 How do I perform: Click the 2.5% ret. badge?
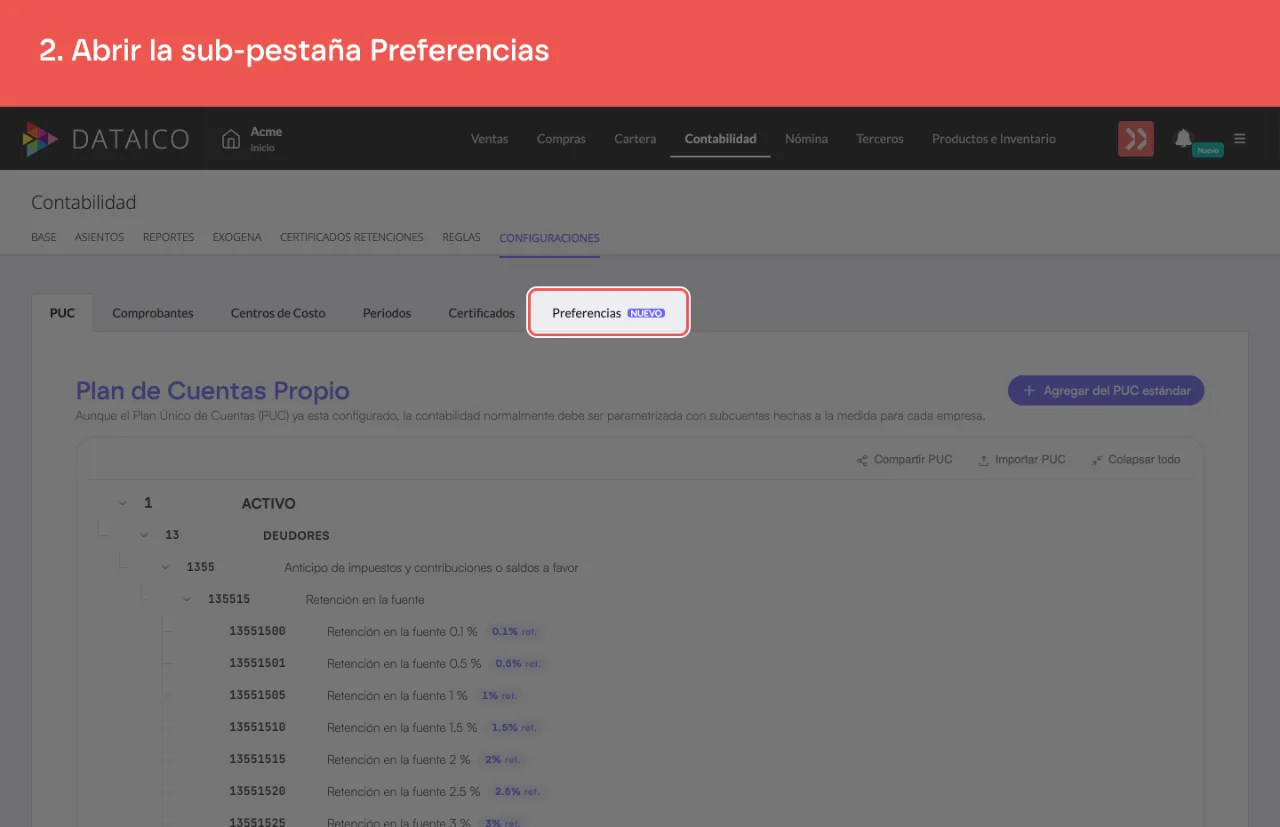[517, 791]
